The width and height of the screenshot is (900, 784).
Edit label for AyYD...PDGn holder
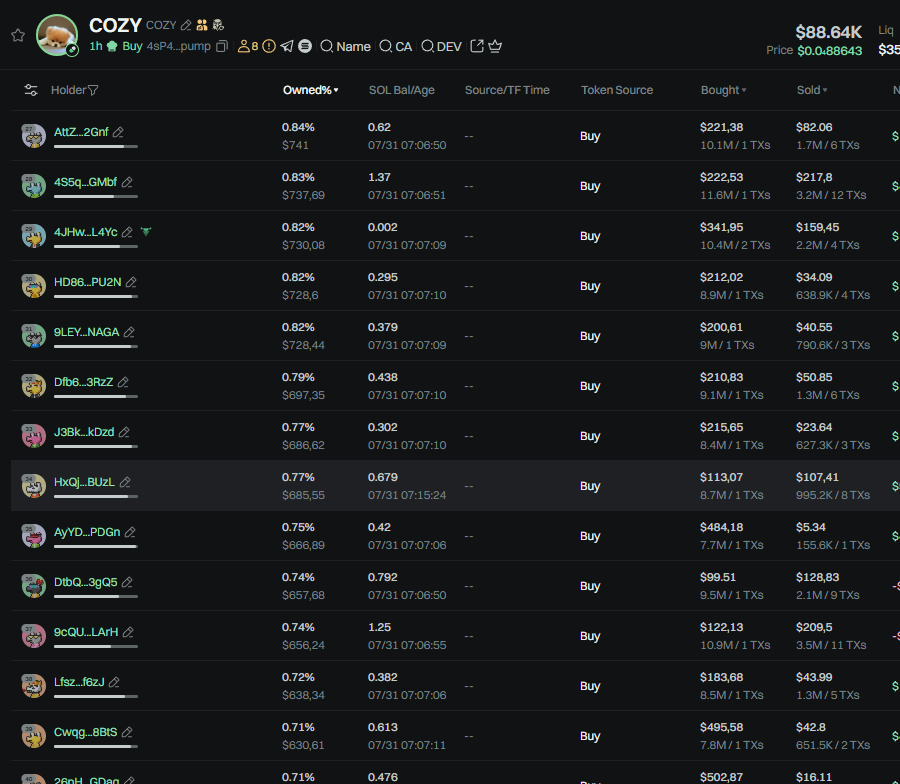(130, 532)
